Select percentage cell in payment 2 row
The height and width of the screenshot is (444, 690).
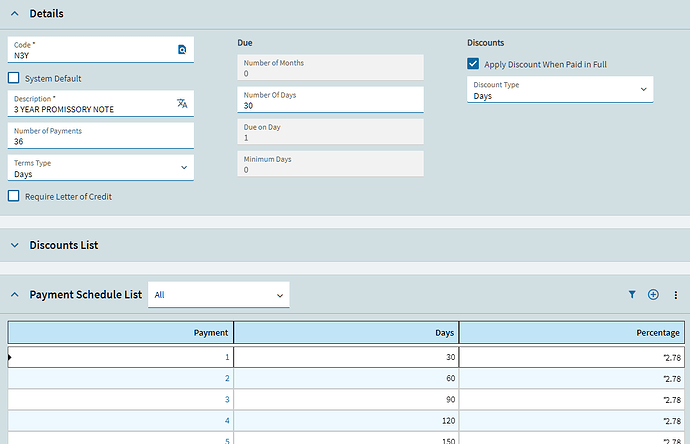(572, 378)
